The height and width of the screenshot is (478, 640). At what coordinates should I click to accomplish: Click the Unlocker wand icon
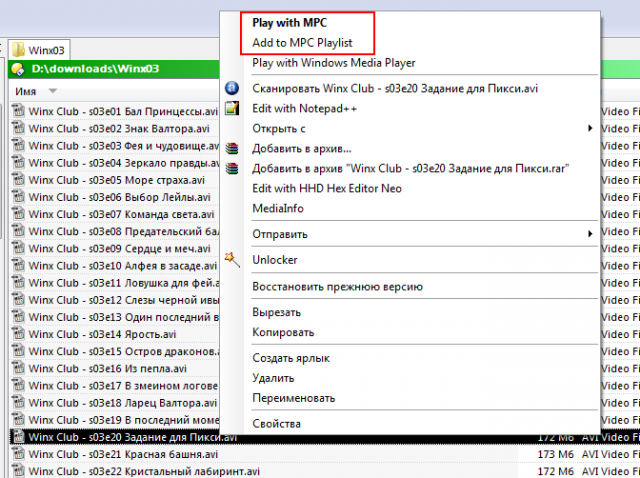point(232,260)
